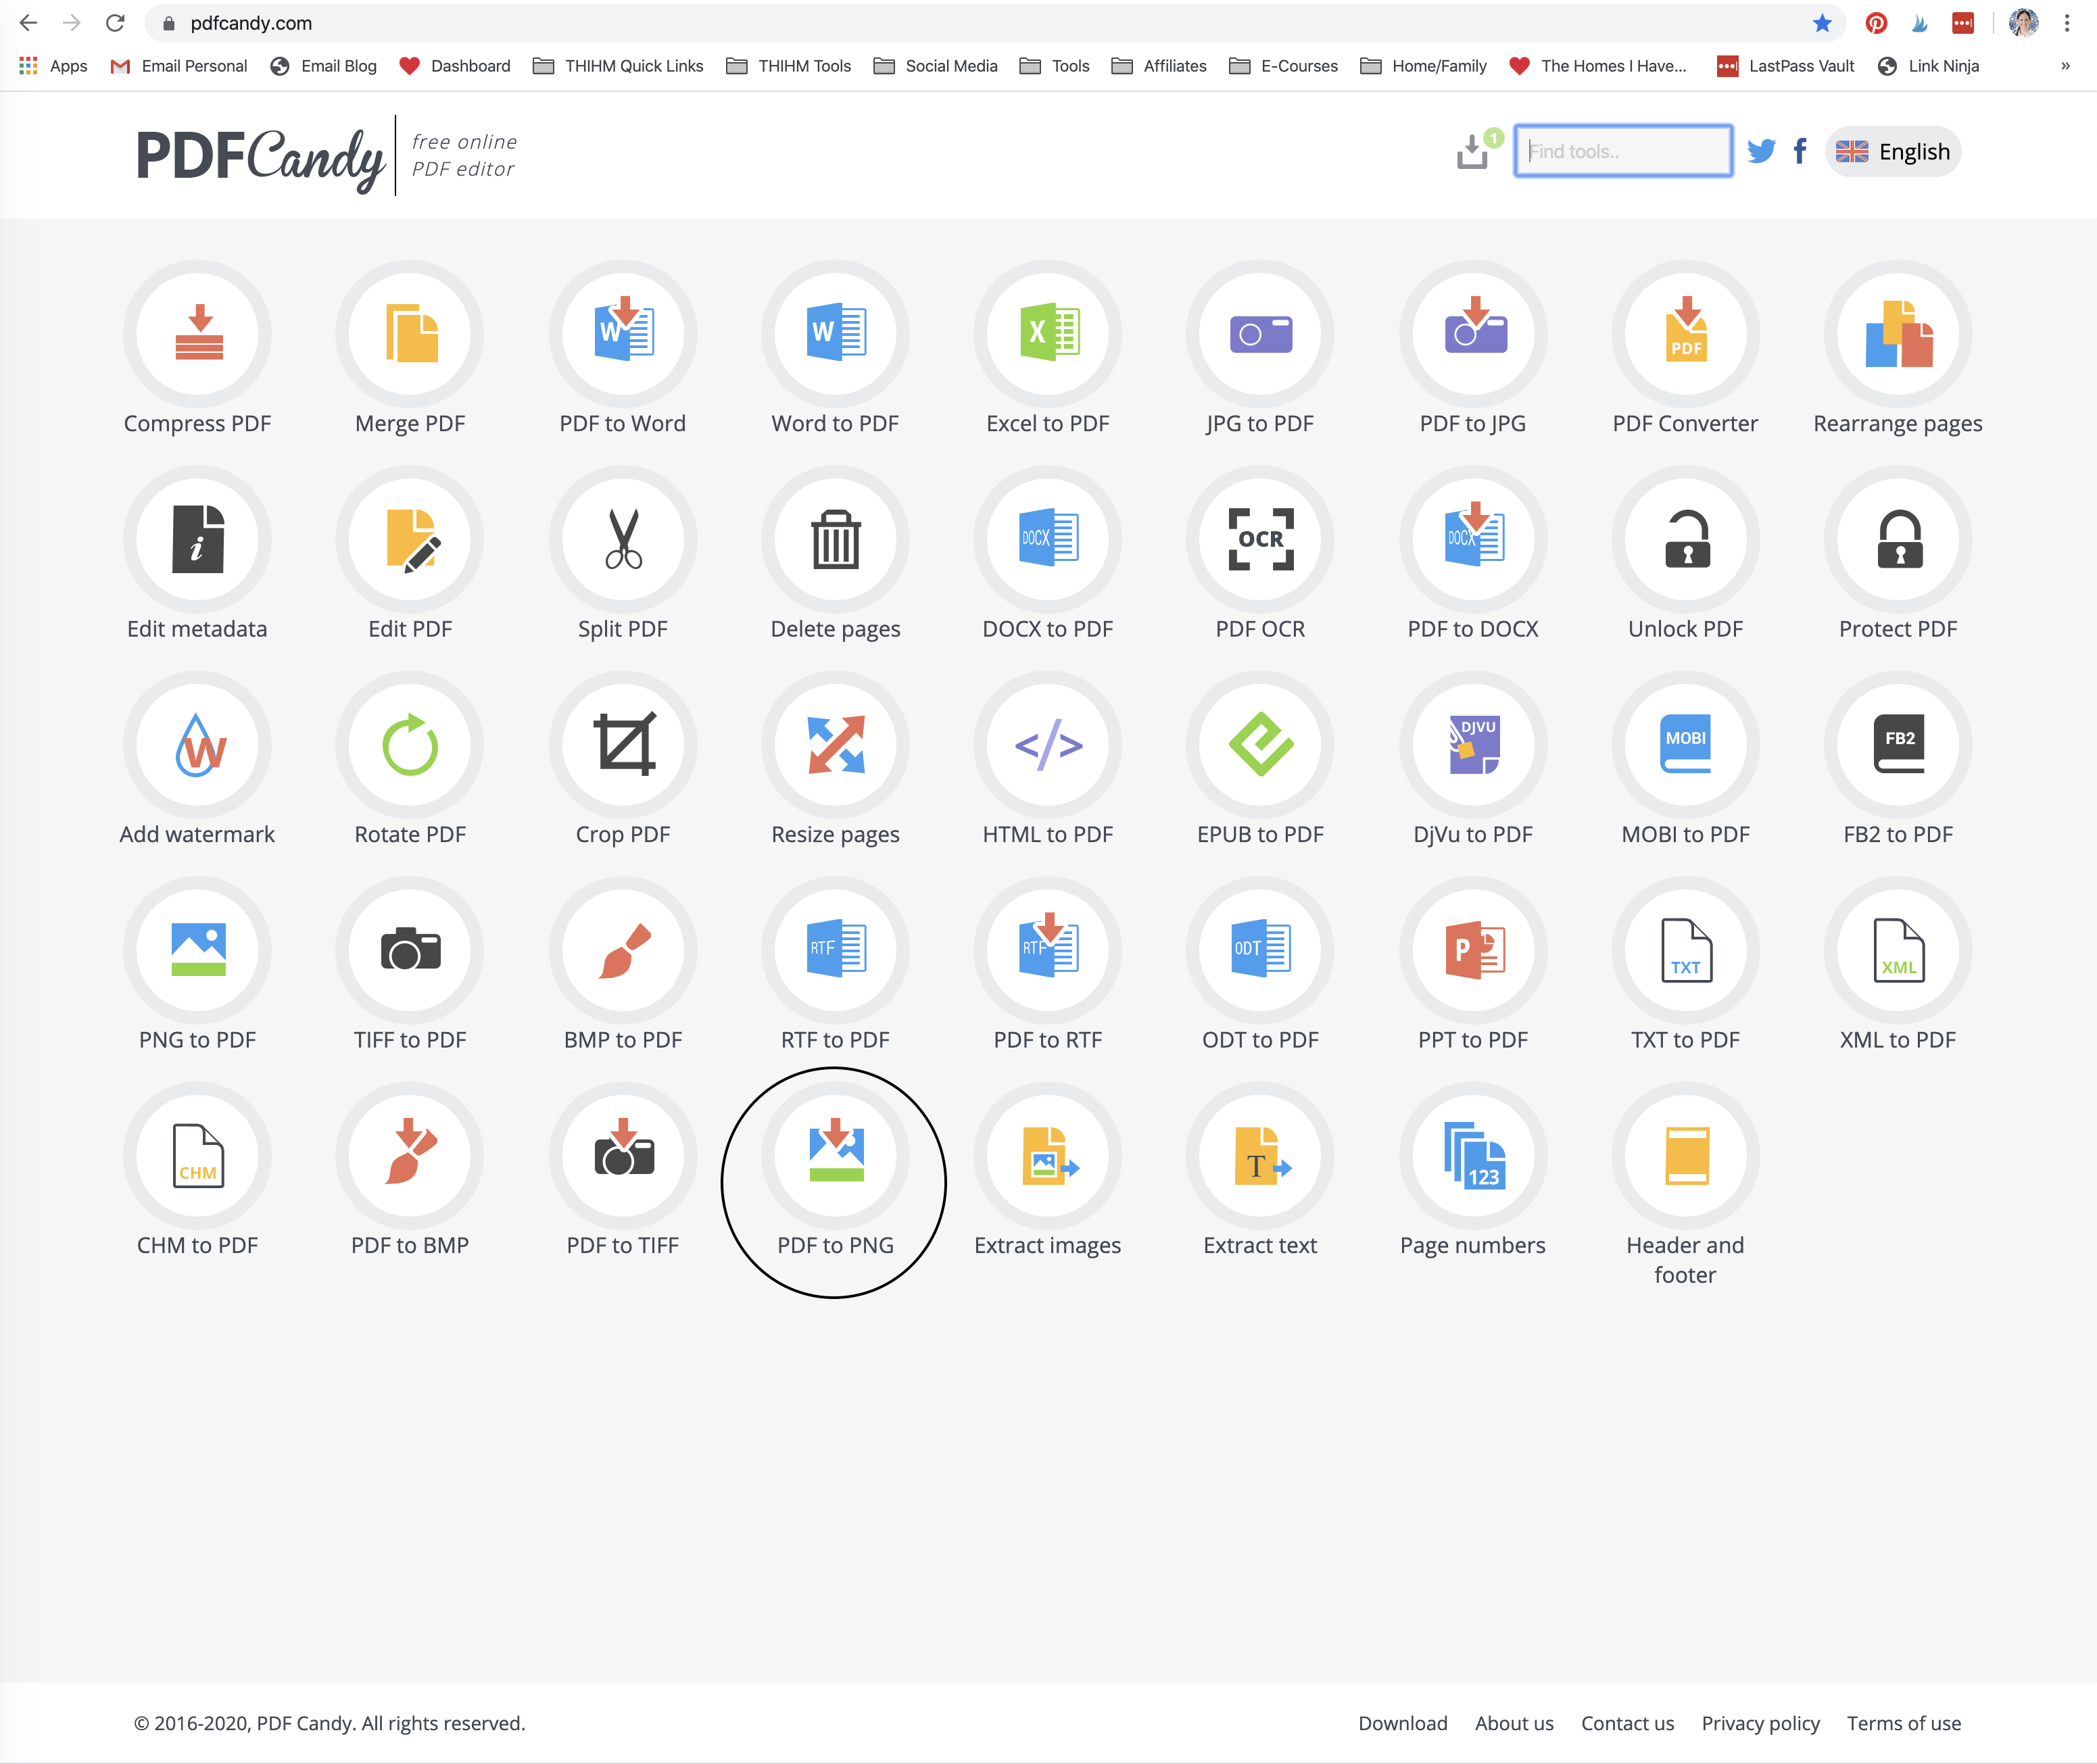Open the Crop PDF tool icon
The height and width of the screenshot is (1764, 2097).
point(622,745)
